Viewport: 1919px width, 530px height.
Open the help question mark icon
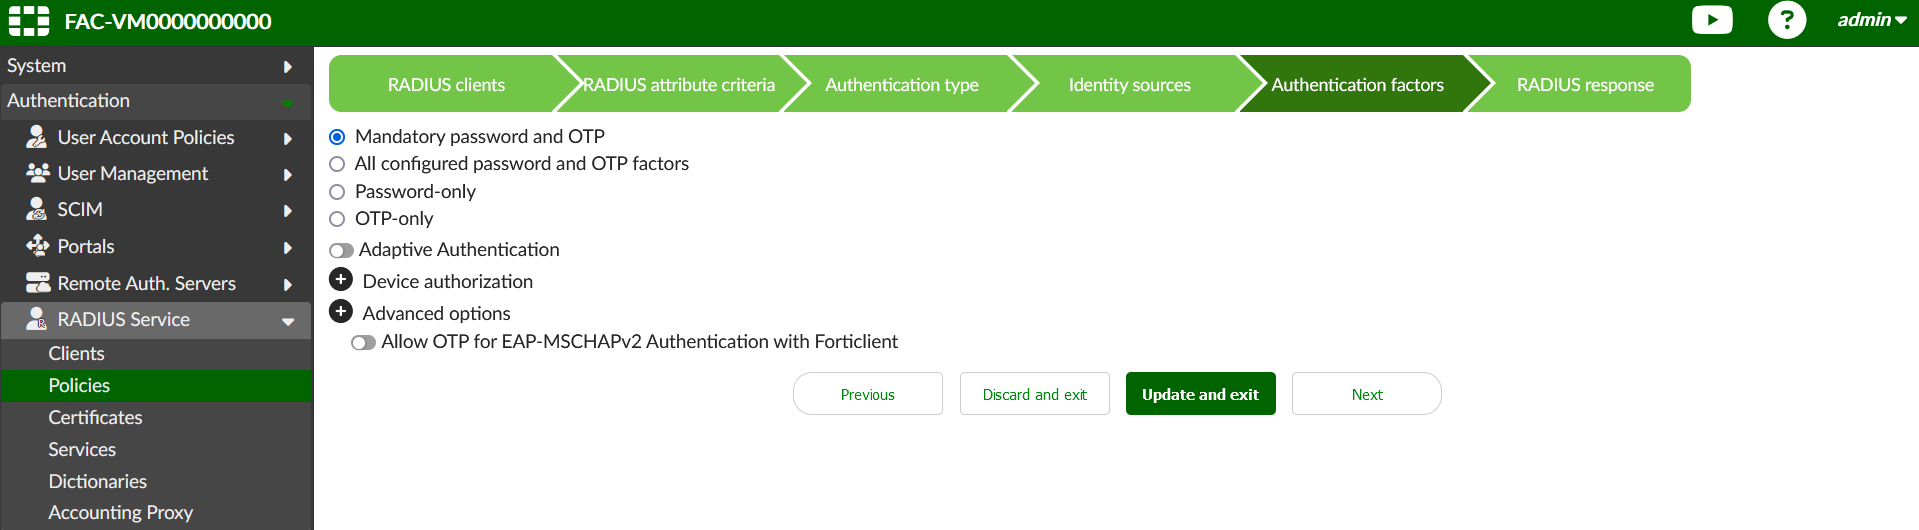pos(1786,20)
